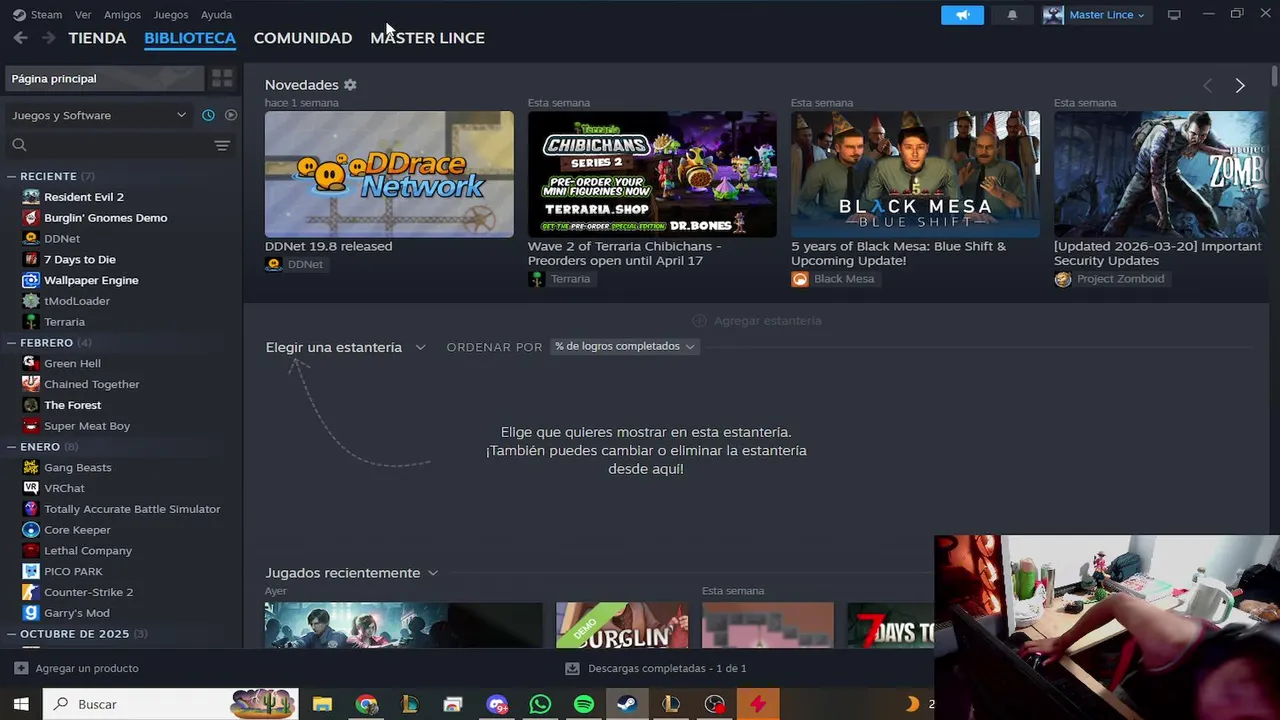Screen dimensions: 1280x720
Task: Click the VRChat sidebar icon
Action: coord(31,488)
